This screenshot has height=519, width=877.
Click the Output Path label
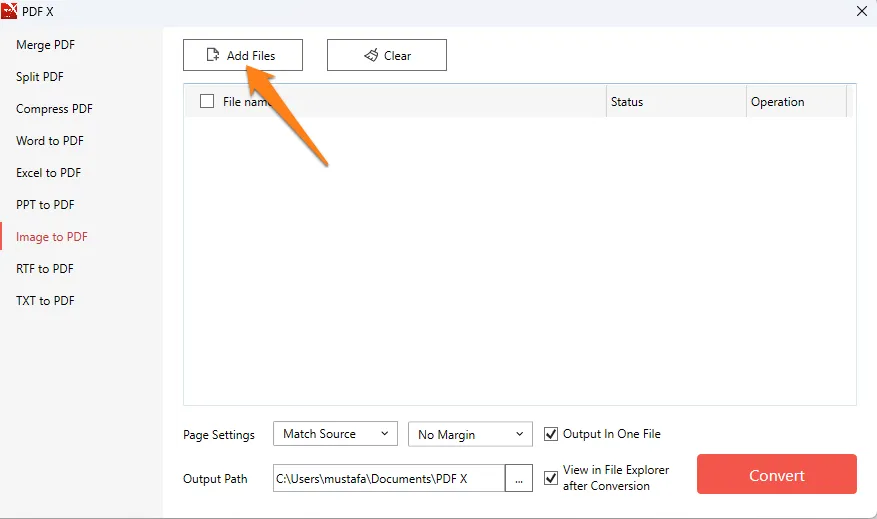click(x=215, y=479)
